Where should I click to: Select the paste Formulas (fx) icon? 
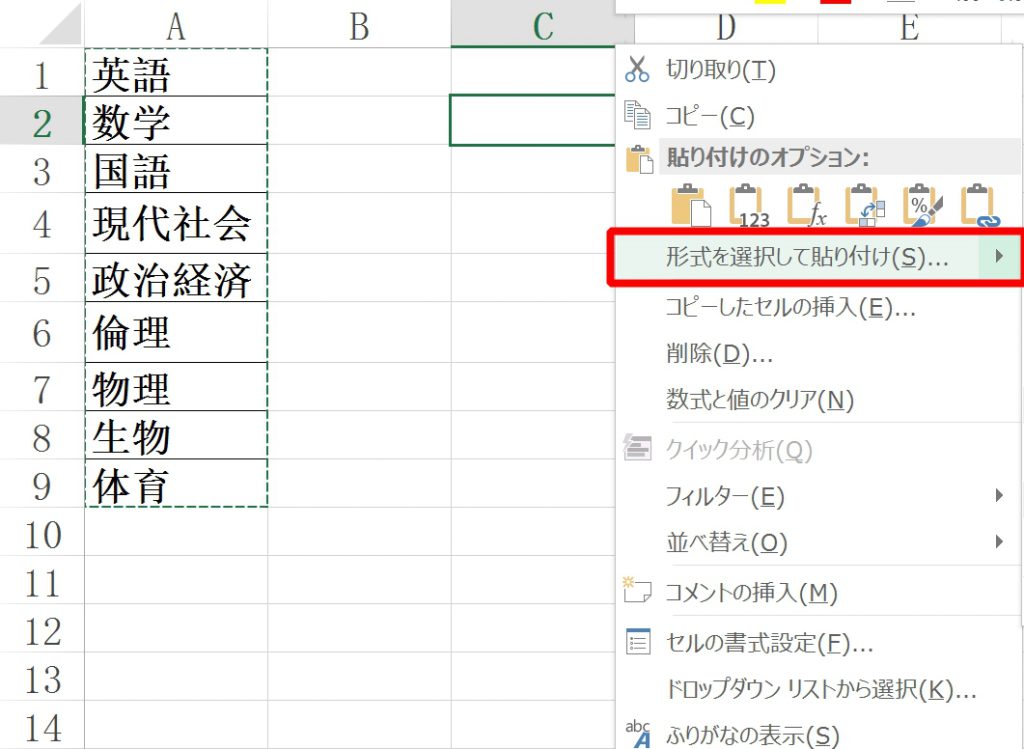(806, 205)
